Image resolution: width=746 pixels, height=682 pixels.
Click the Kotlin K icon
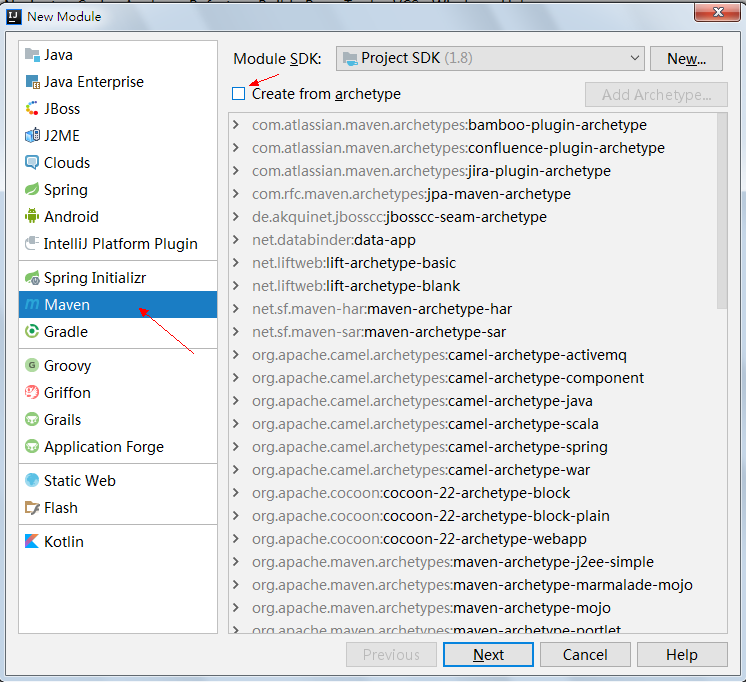(x=32, y=541)
